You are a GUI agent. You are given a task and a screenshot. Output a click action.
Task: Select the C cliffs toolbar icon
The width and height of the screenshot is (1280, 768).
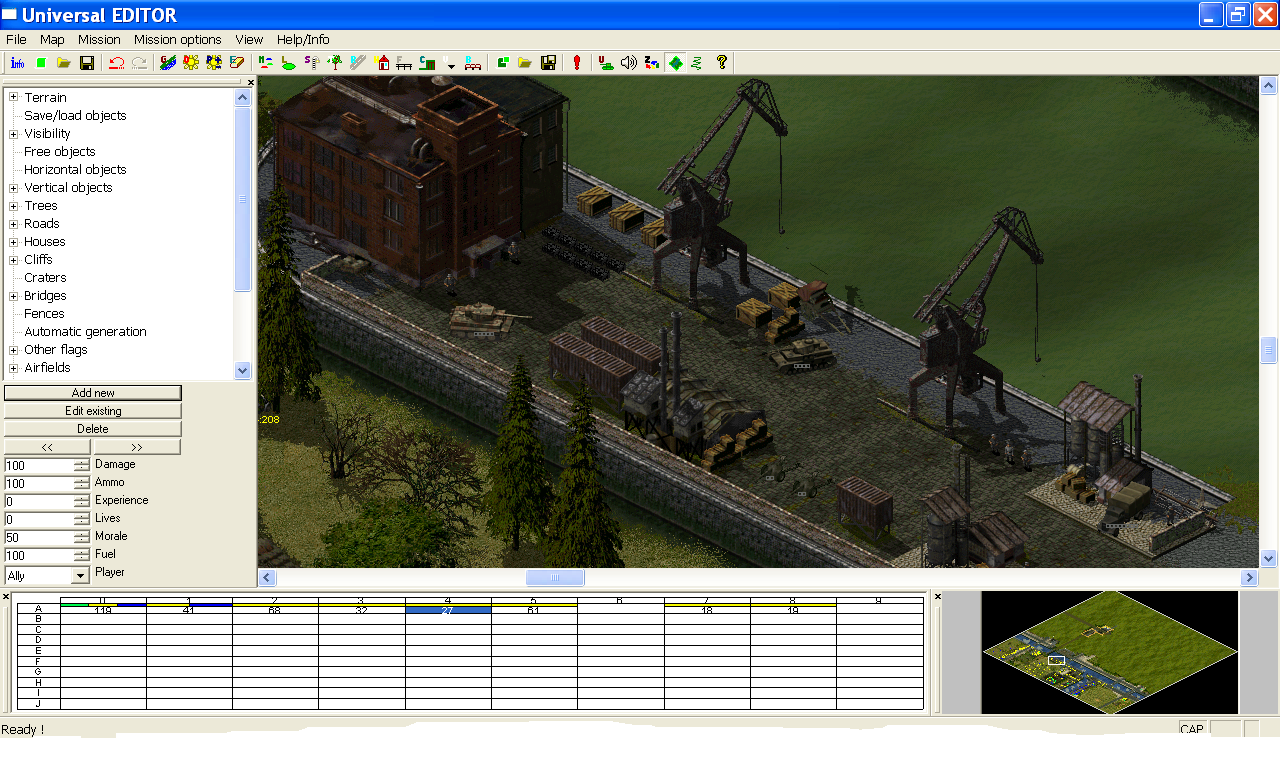click(x=427, y=63)
